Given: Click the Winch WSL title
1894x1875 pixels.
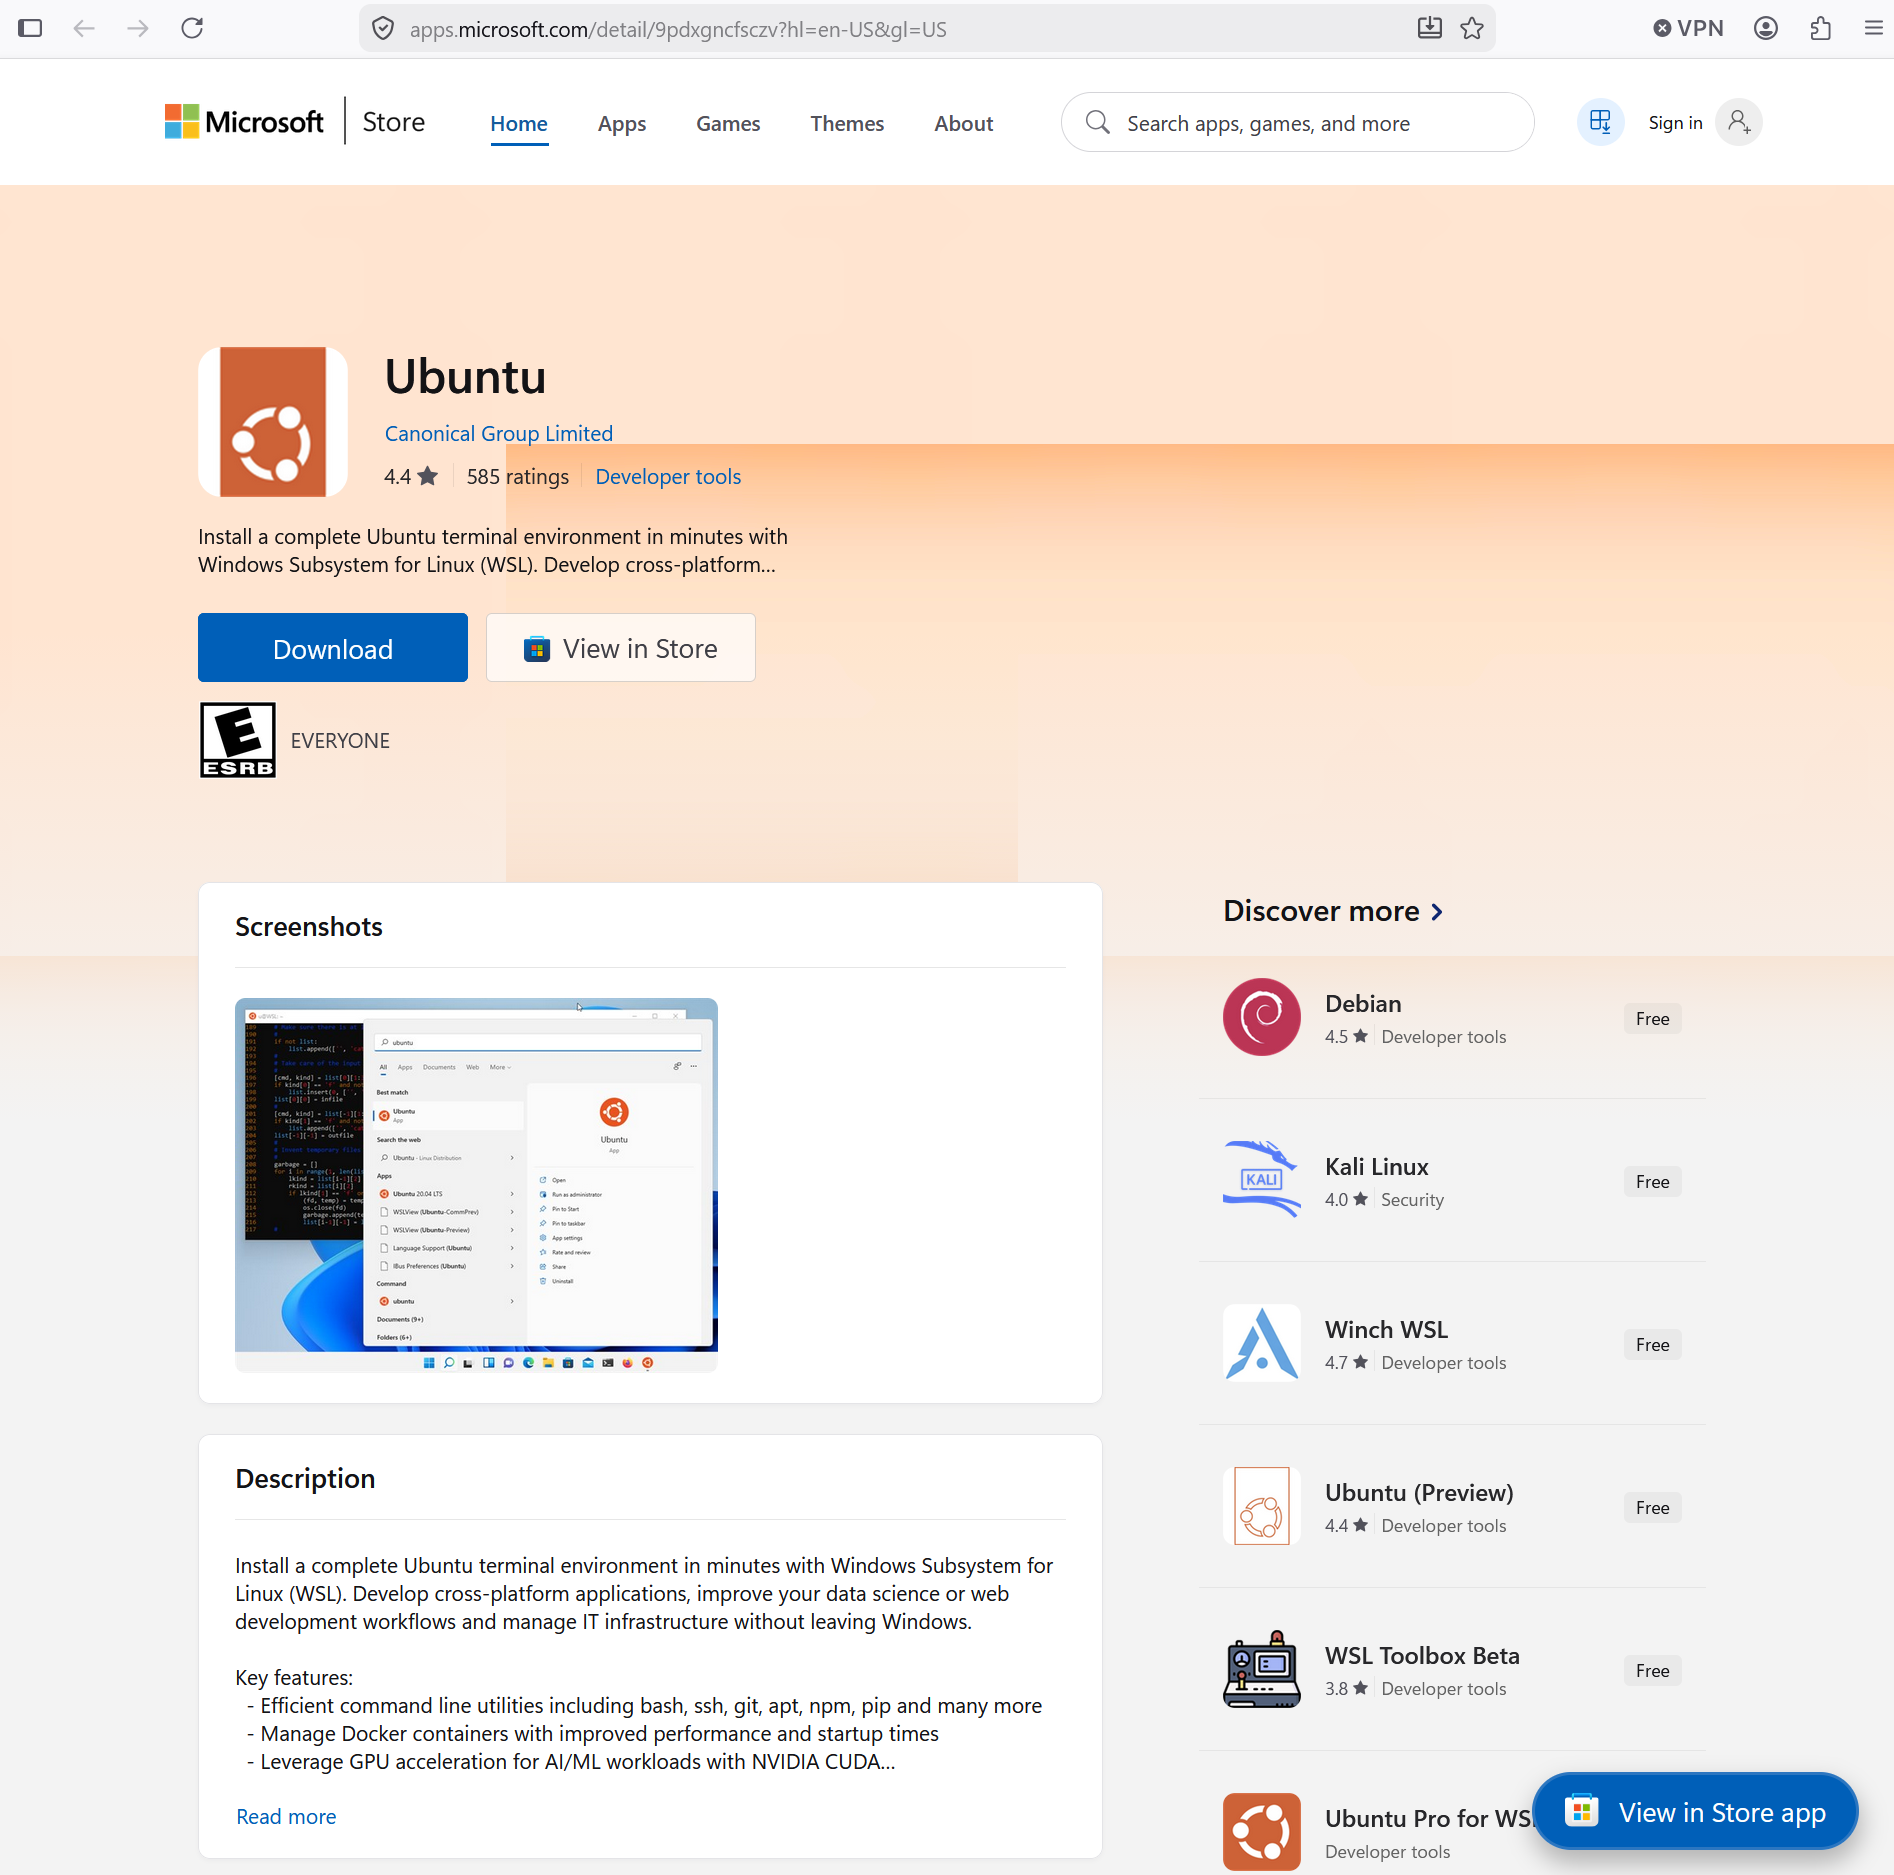Looking at the screenshot, I should coord(1386,1329).
